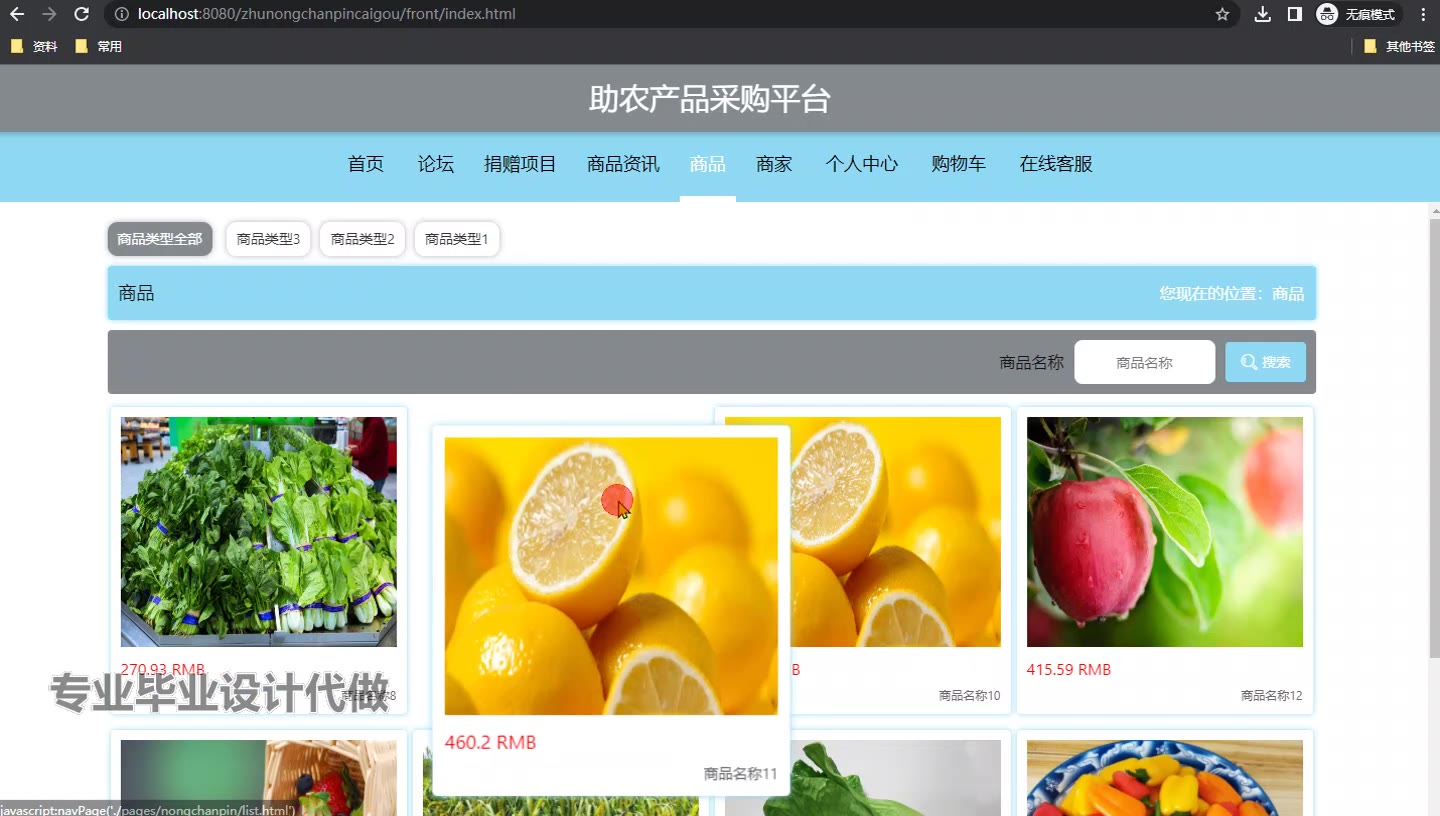Open the 其他书签 folder
The height and width of the screenshot is (816, 1440).
pyautogui.click(x=1399, y=46)
